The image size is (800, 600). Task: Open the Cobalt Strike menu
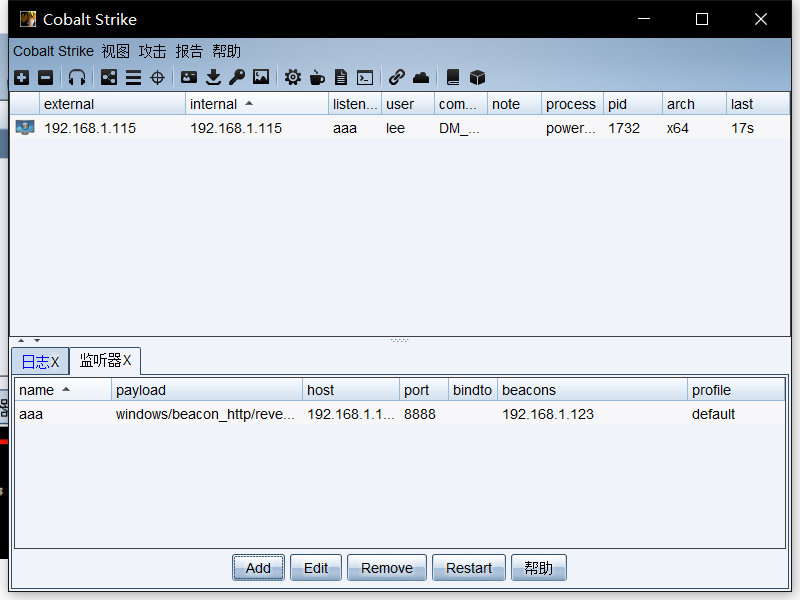pyautogui.click(x=54, y=51)
